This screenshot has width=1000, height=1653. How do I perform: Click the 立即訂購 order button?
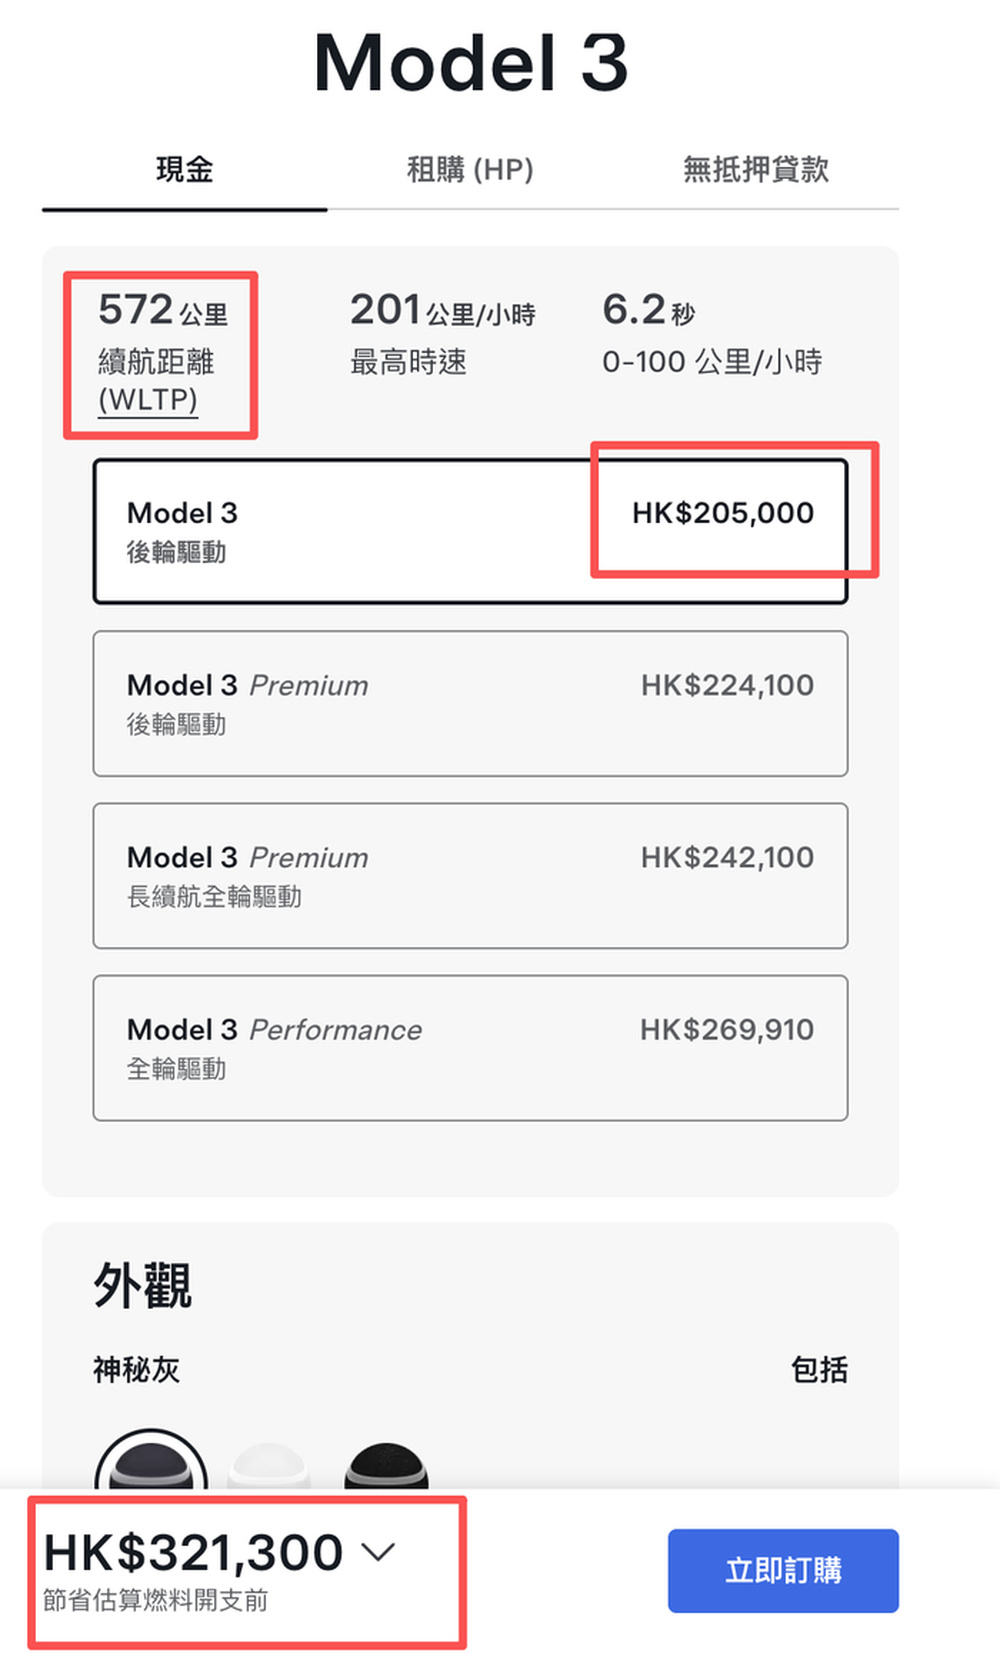[x=783, y=1570]
